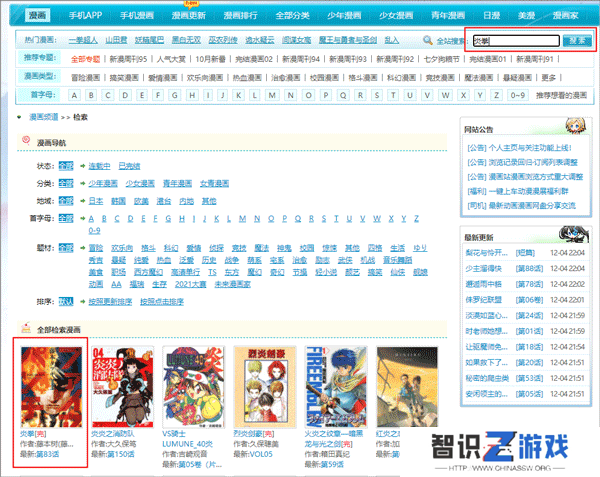Open the VS骑士 LUMUNE_40炎 cover thumbnail
The width and height of the screenshot is (600, 477).
[194, 387]
